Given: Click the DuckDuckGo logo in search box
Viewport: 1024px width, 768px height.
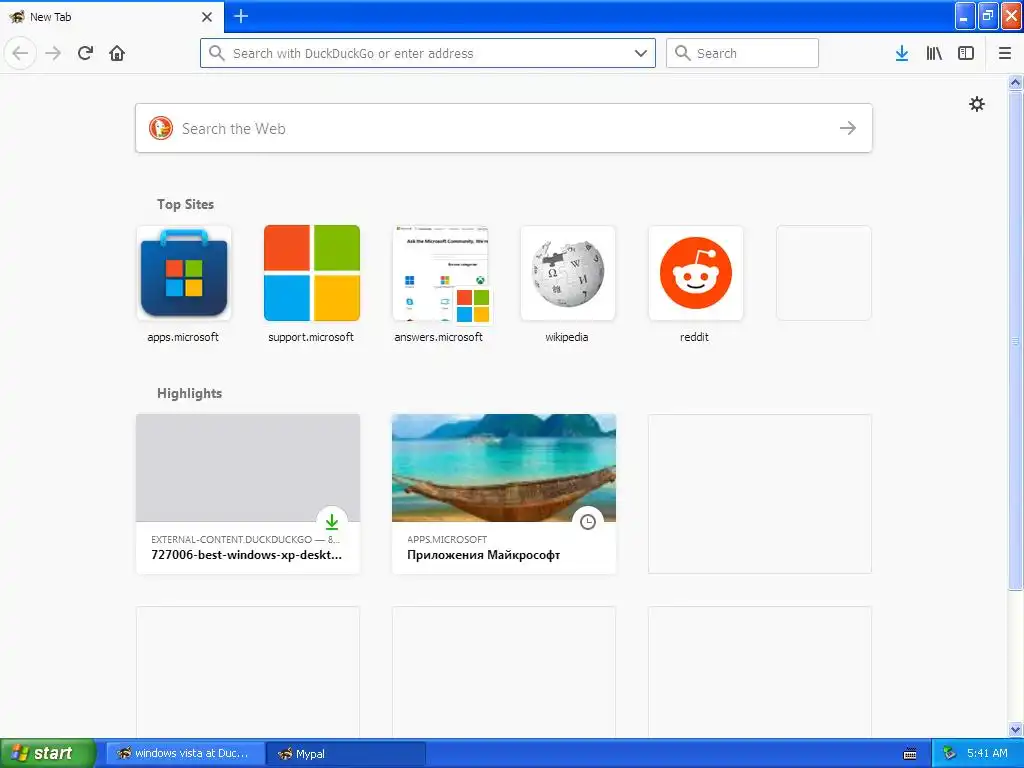Looking at the screenshot, I should click(161, 128).
